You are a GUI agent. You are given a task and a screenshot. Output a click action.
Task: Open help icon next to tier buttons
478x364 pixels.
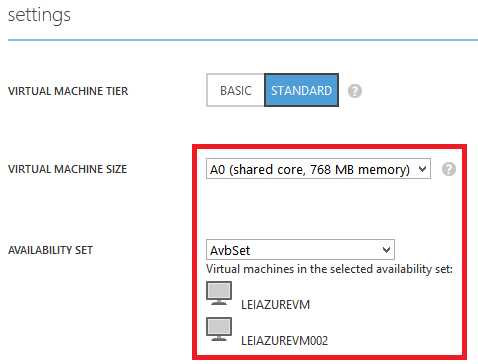pyautogui.click(x=355, y=91)
